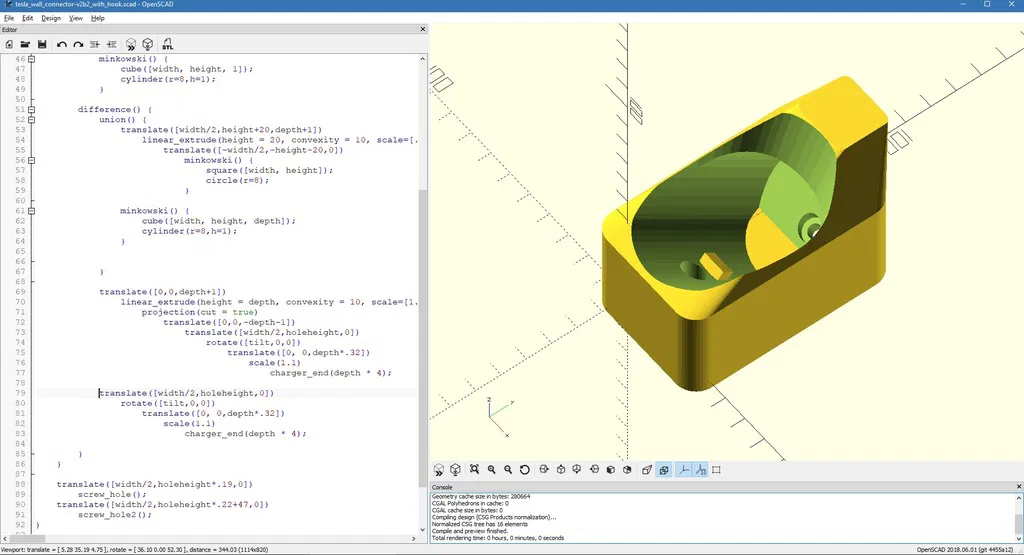This screenshot has height=555, width=1024.
Task: Click the Viewport translate status bar text
Action: (135, 550)
